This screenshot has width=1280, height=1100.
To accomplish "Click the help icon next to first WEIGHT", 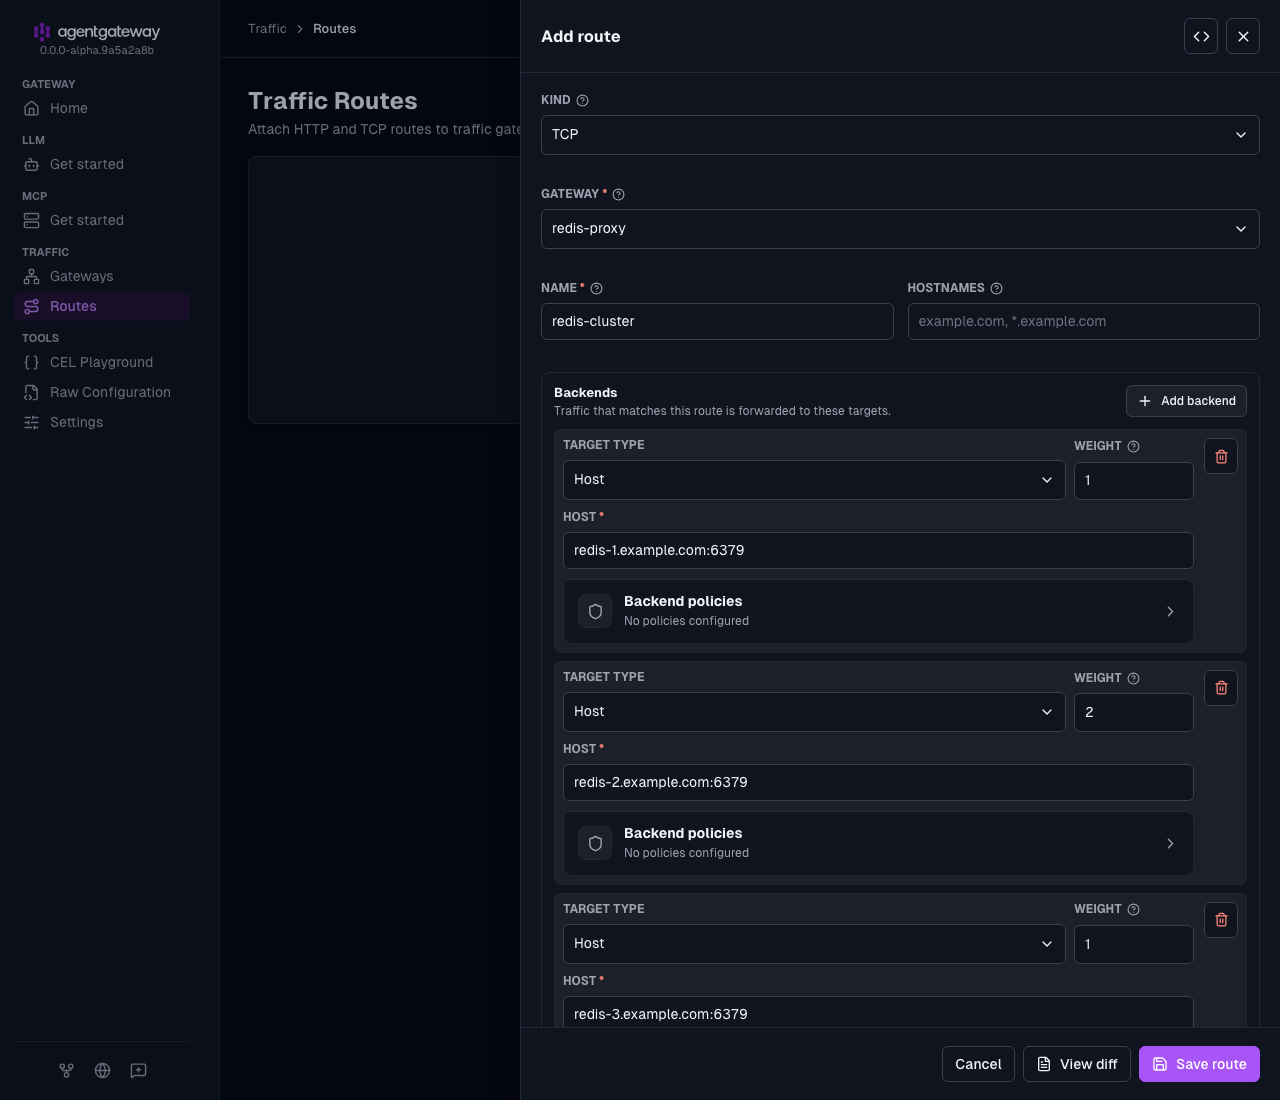I will pyautogui.click(x=1134, y=446).
